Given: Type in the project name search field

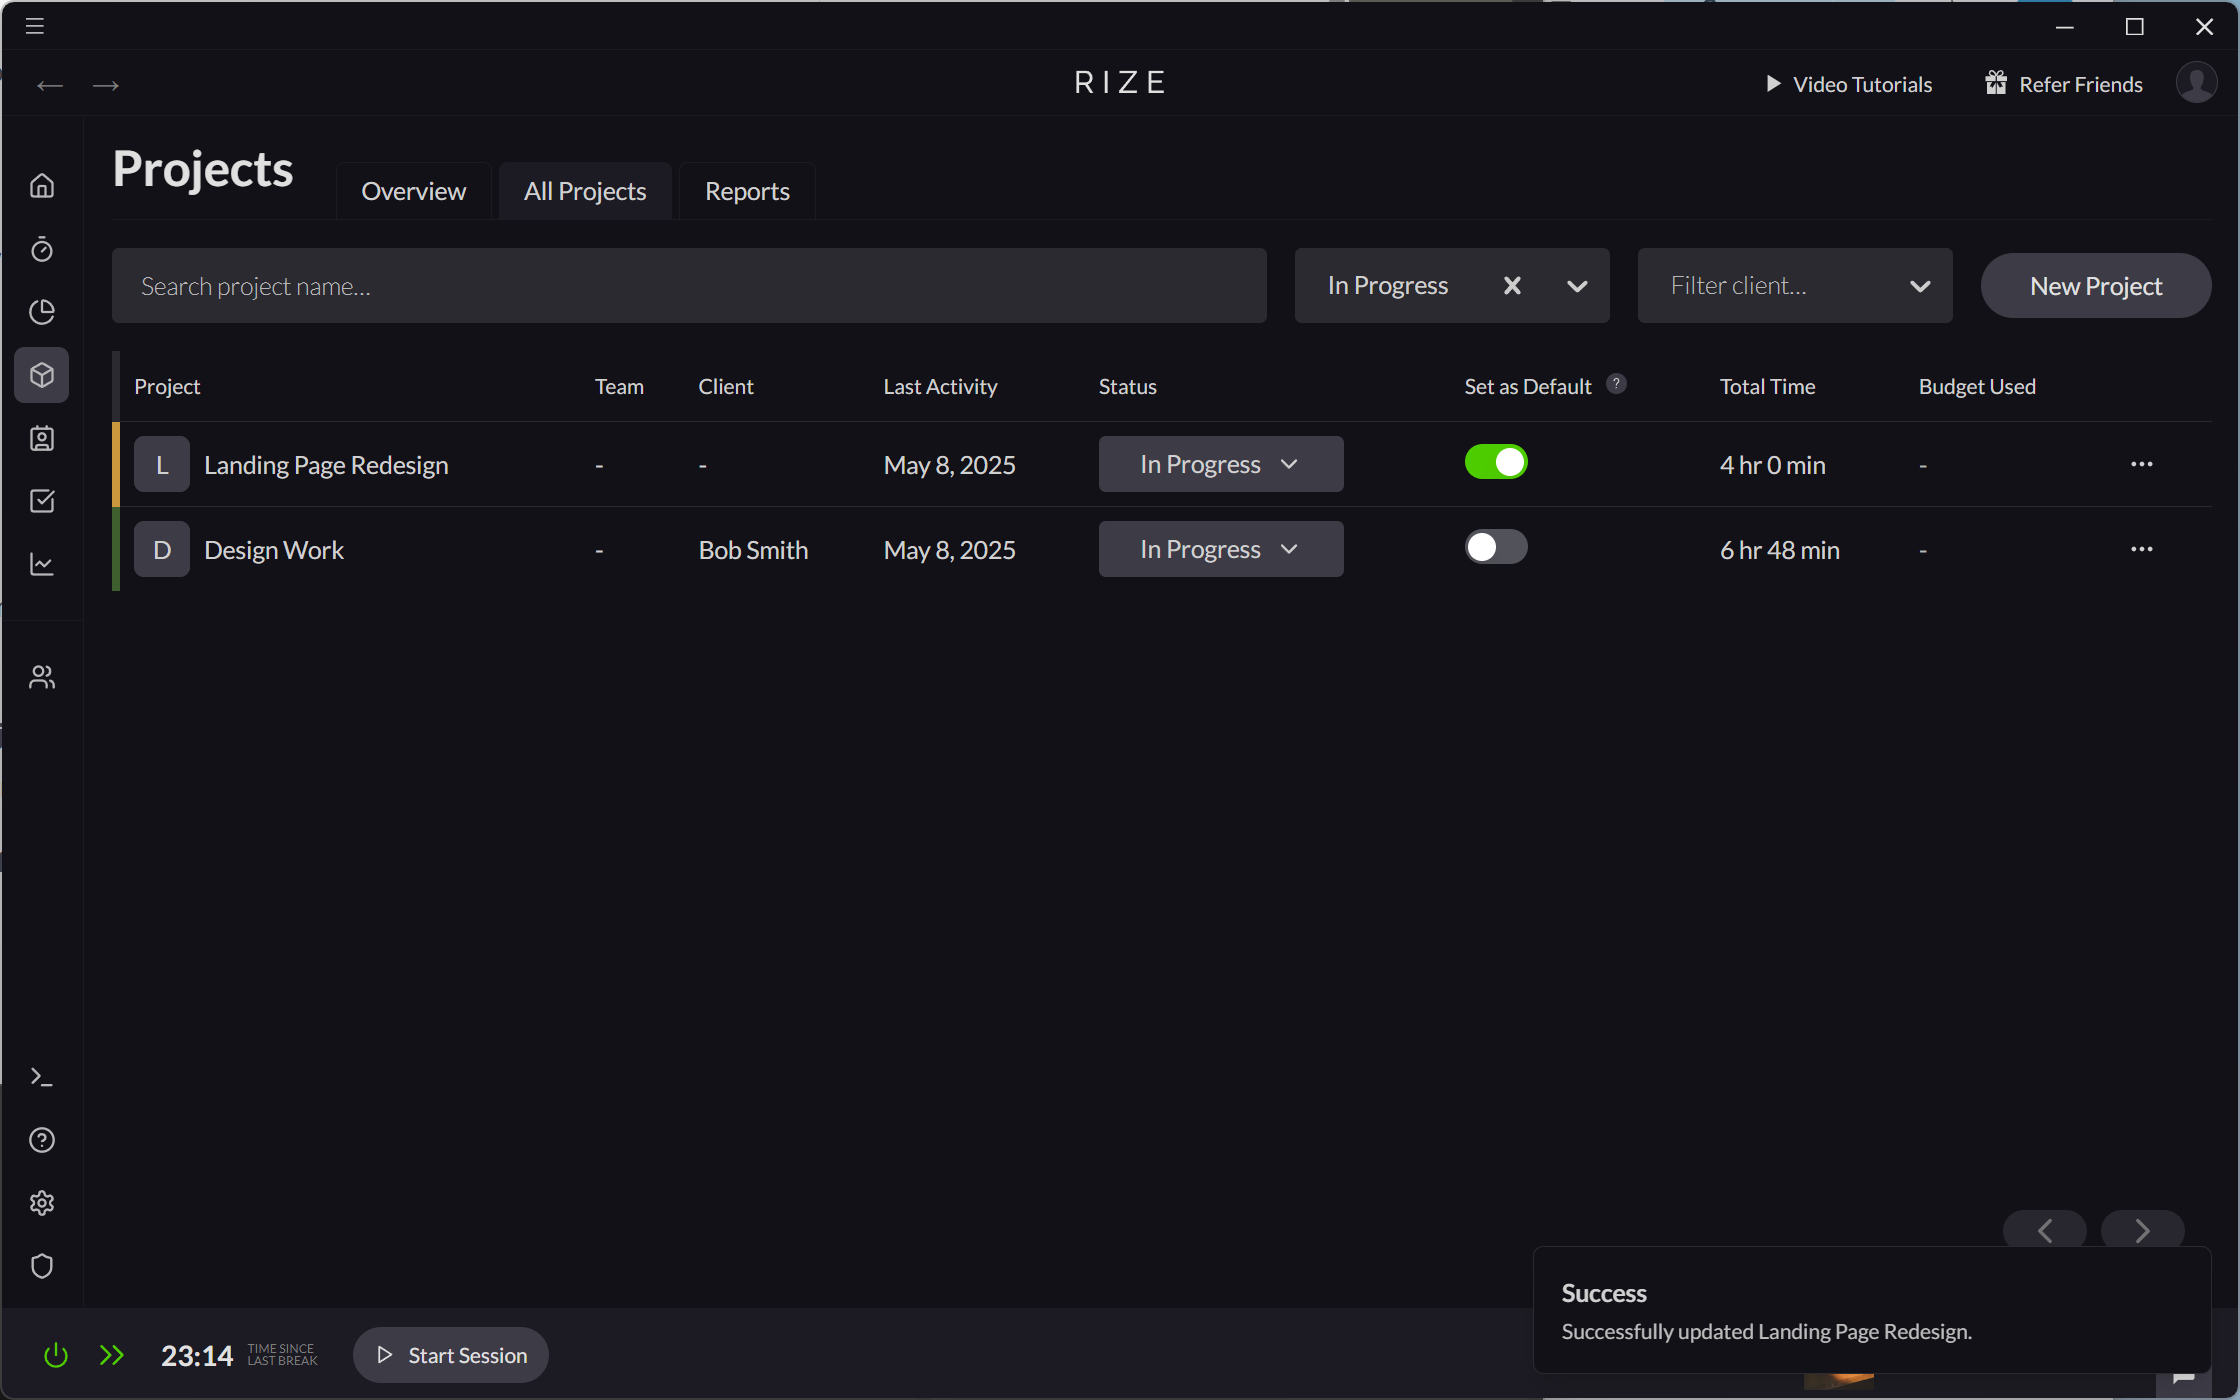Looking at the screenshot, I should pos(690,285).
